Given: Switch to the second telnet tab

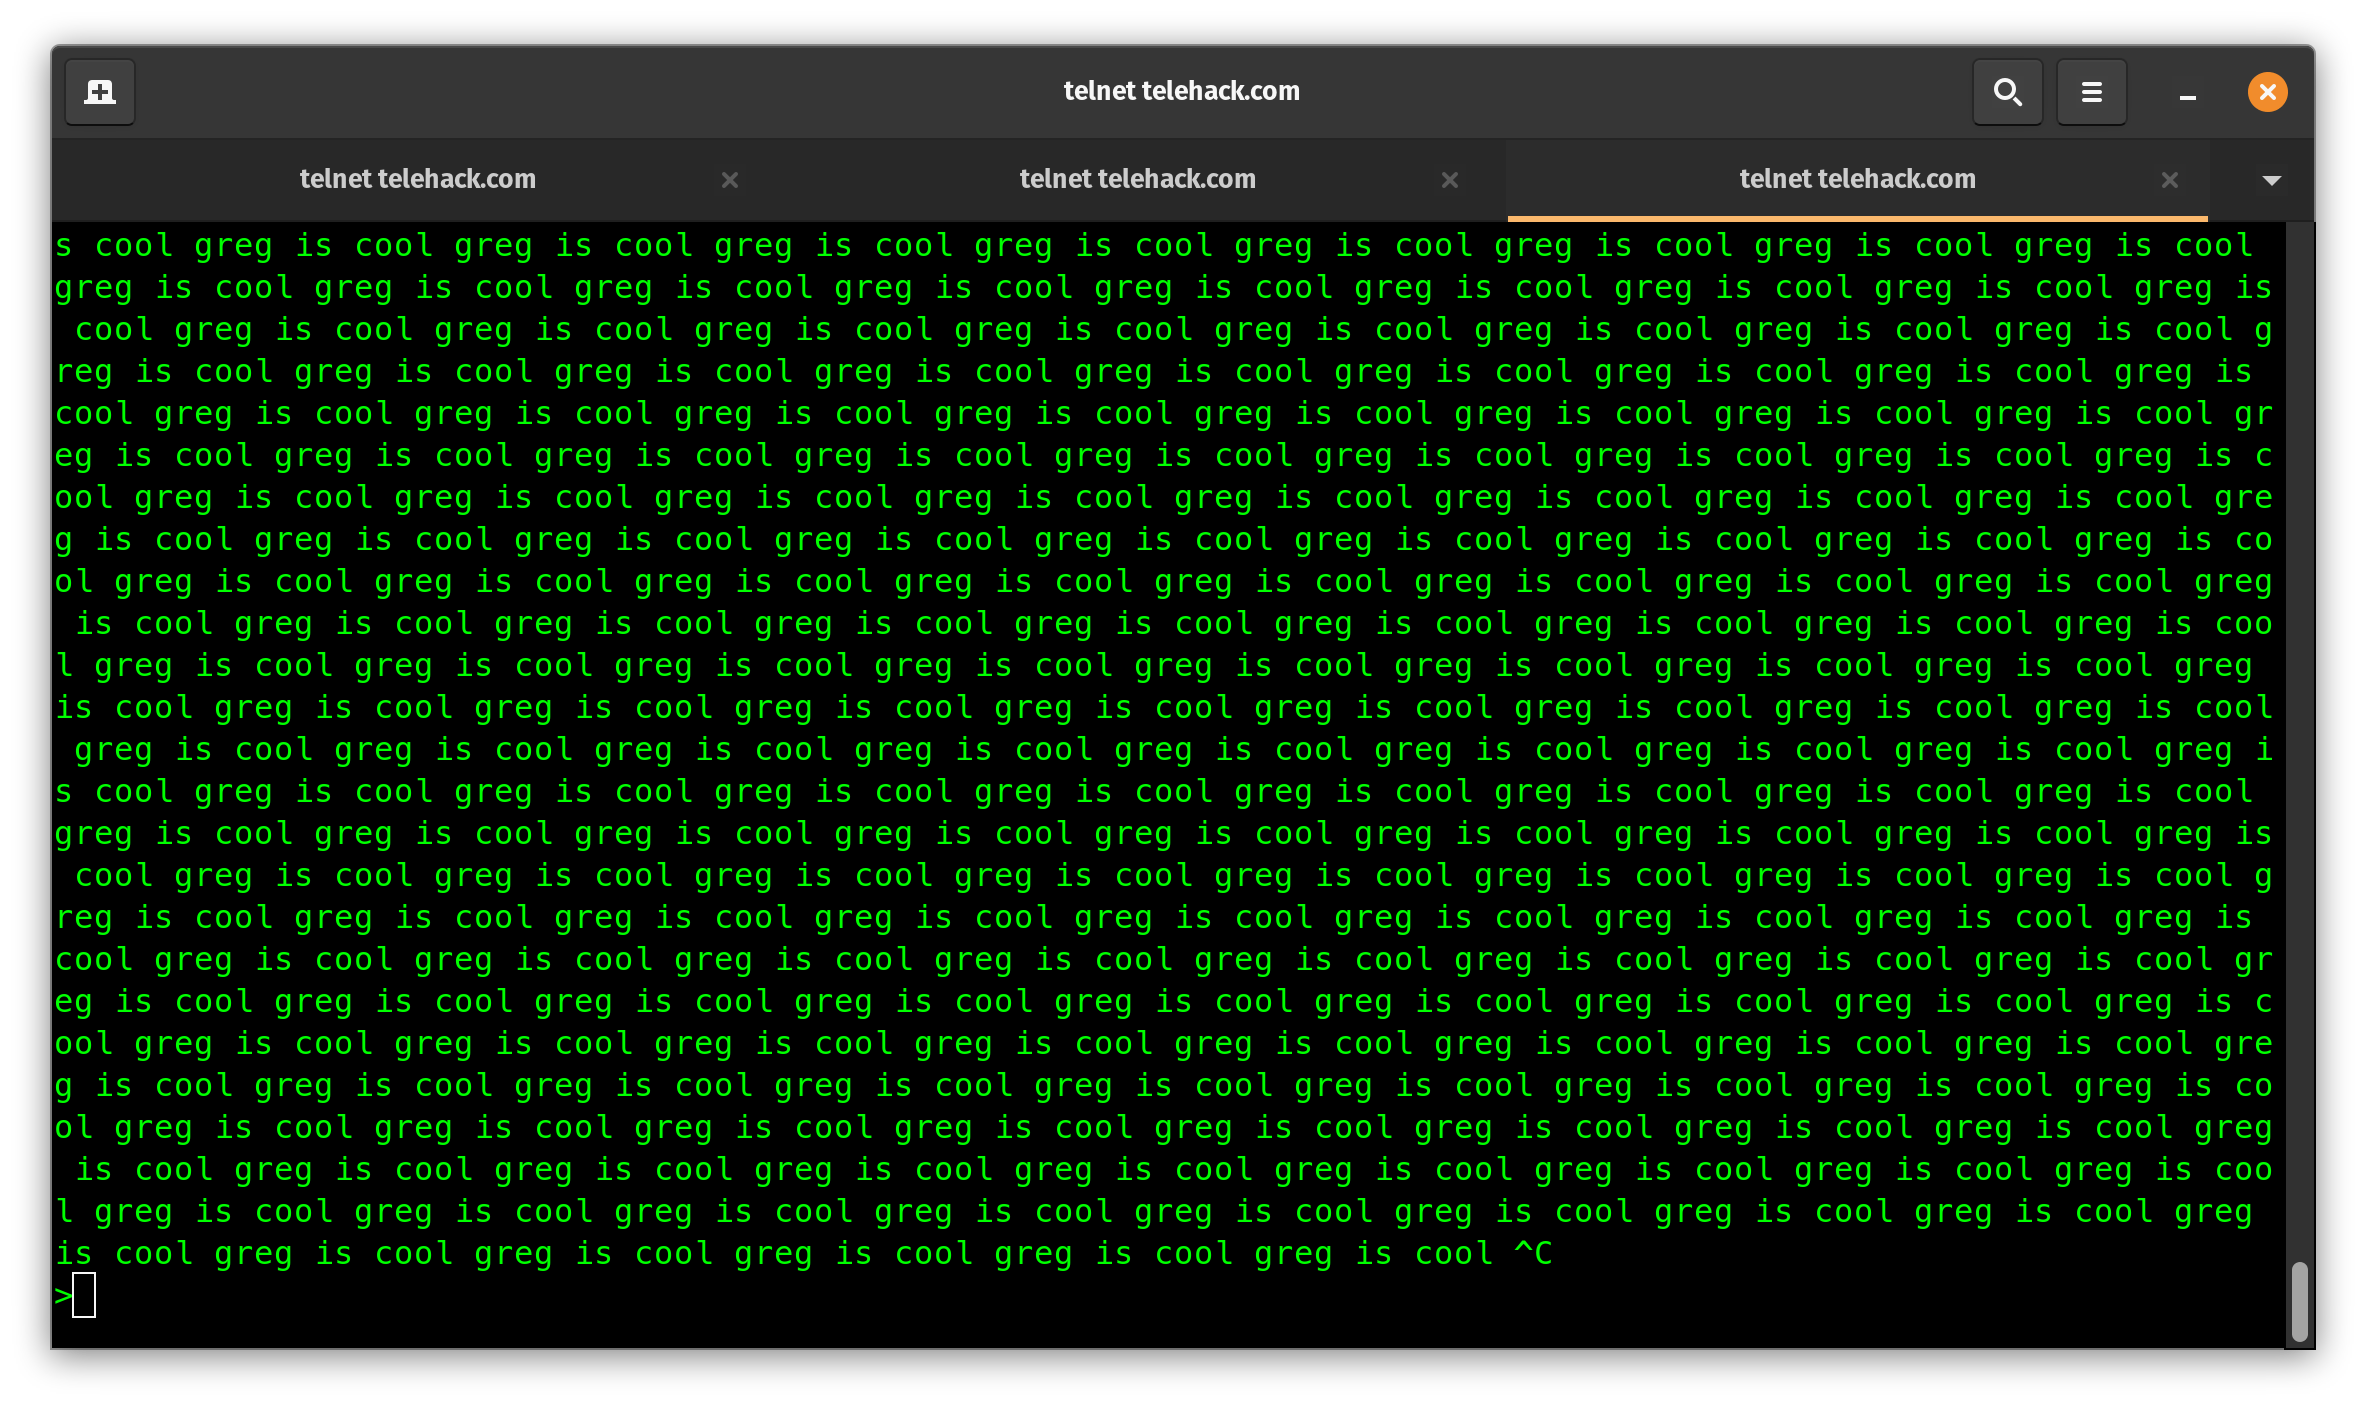Looking at the screenshot, I should pos(1137,179).
